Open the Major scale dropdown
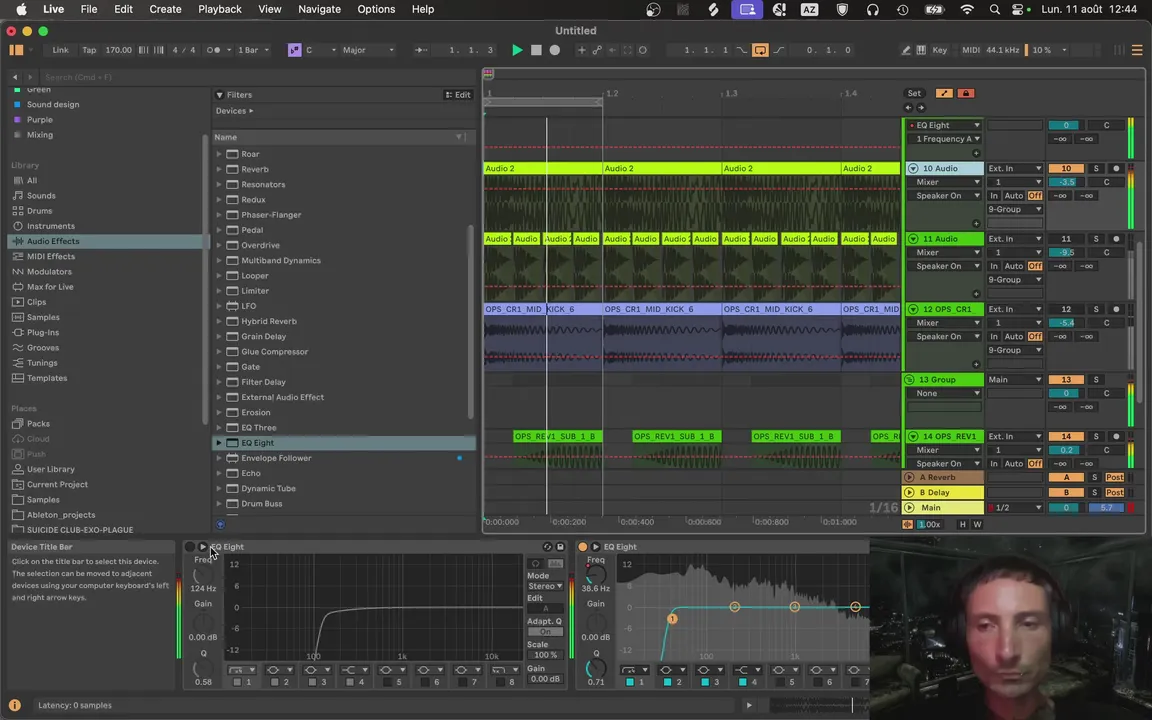 (x=368, y=50)
